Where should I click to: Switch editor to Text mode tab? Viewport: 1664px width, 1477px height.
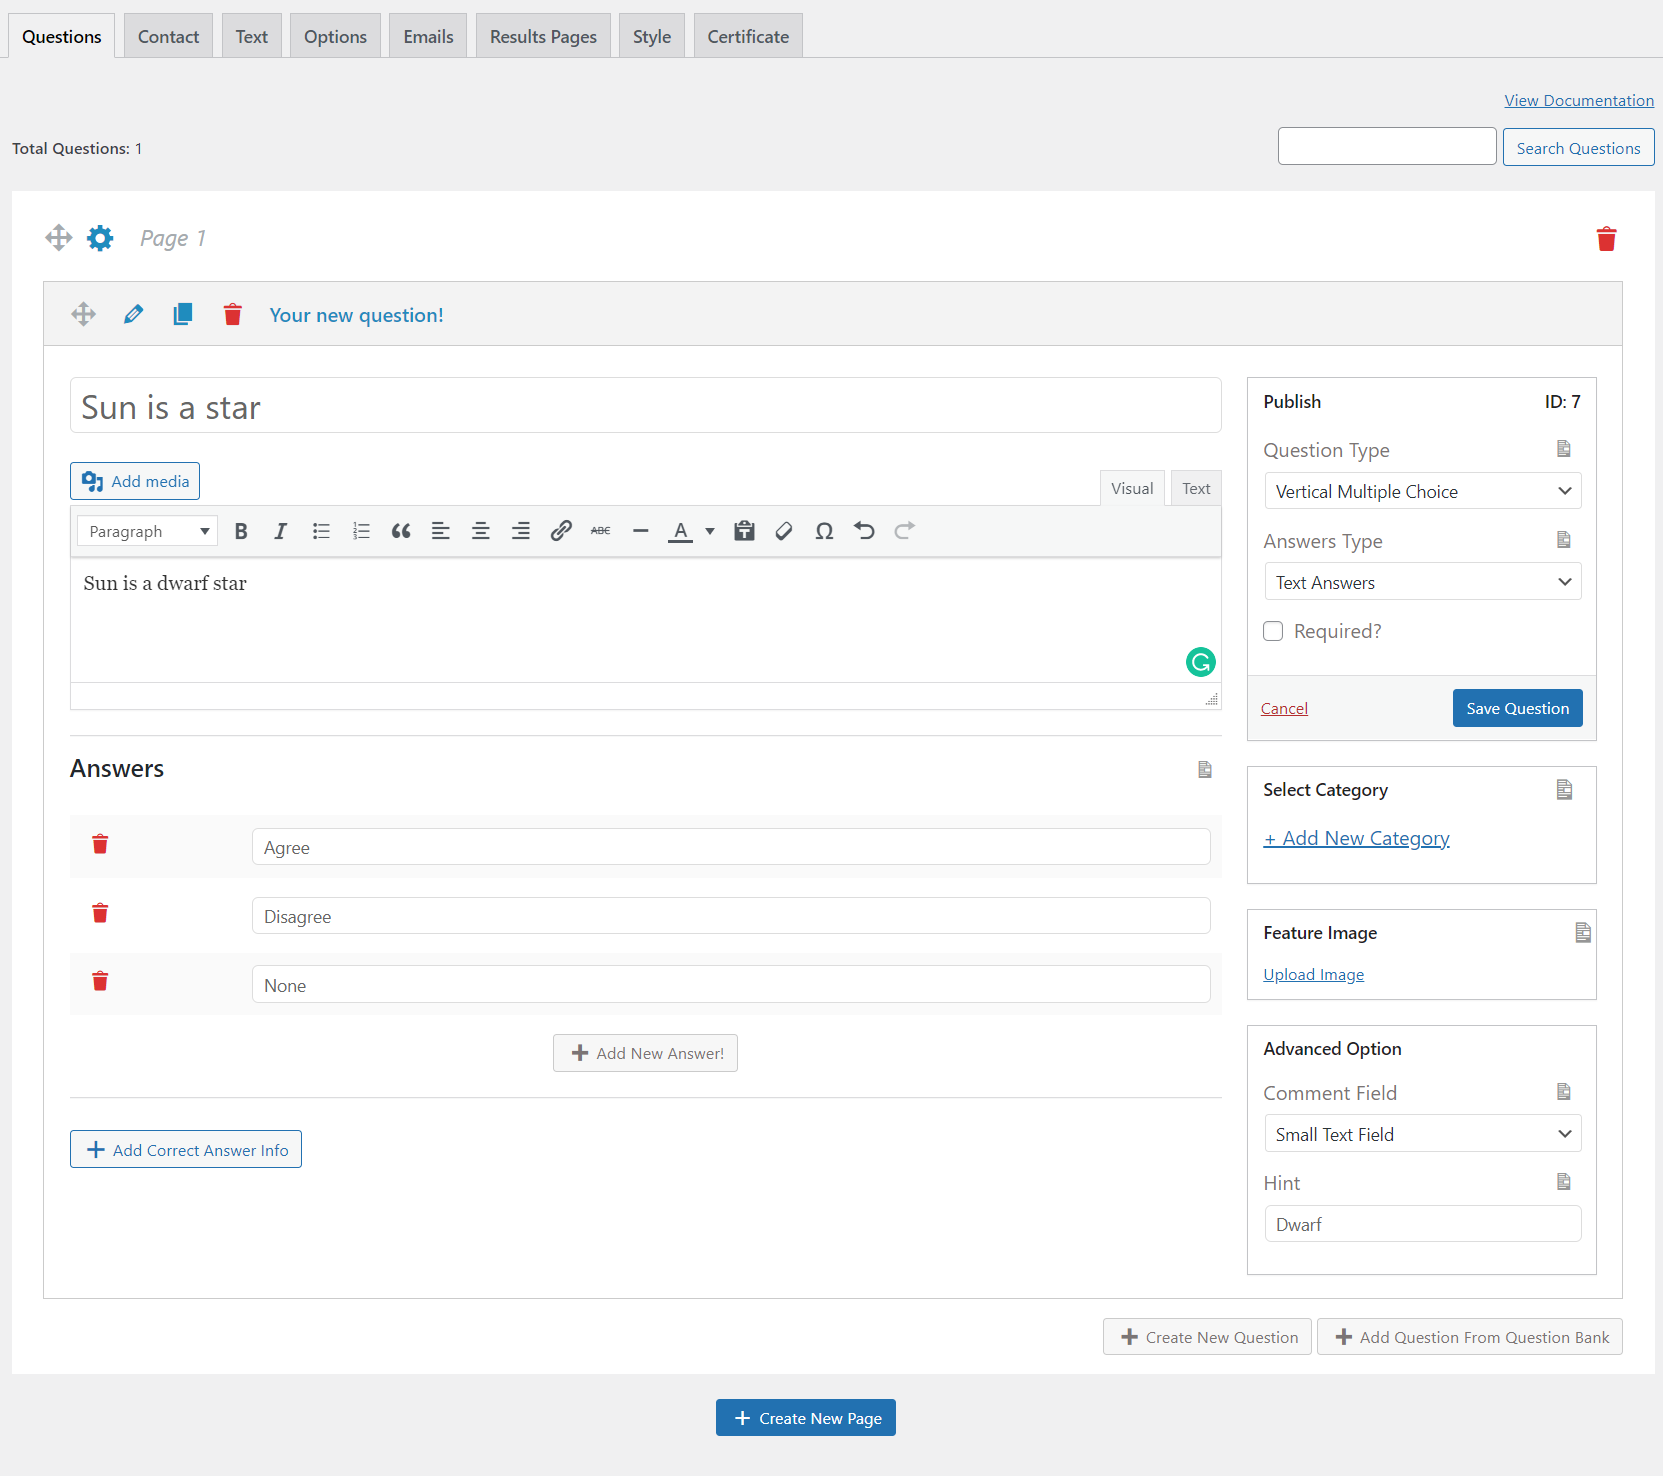[1196, 488]
